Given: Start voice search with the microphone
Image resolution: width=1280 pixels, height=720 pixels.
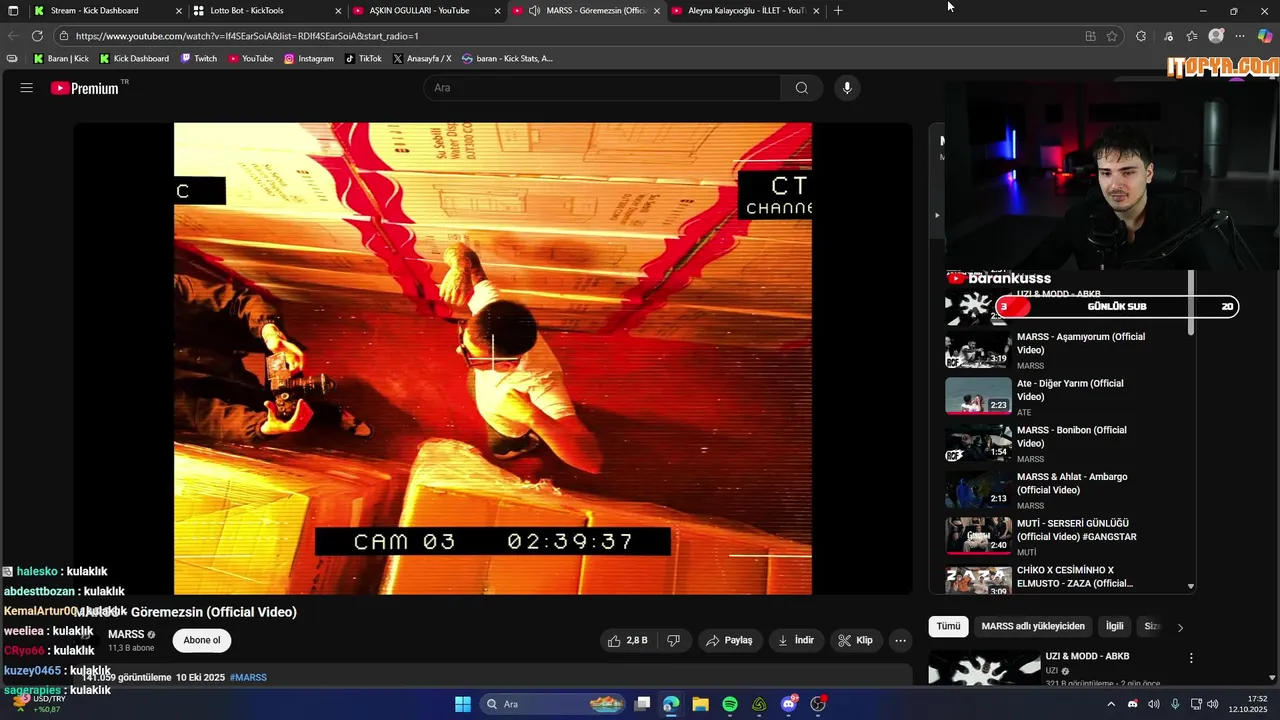Looking at the screenshot, I should [x=847, y=88].
